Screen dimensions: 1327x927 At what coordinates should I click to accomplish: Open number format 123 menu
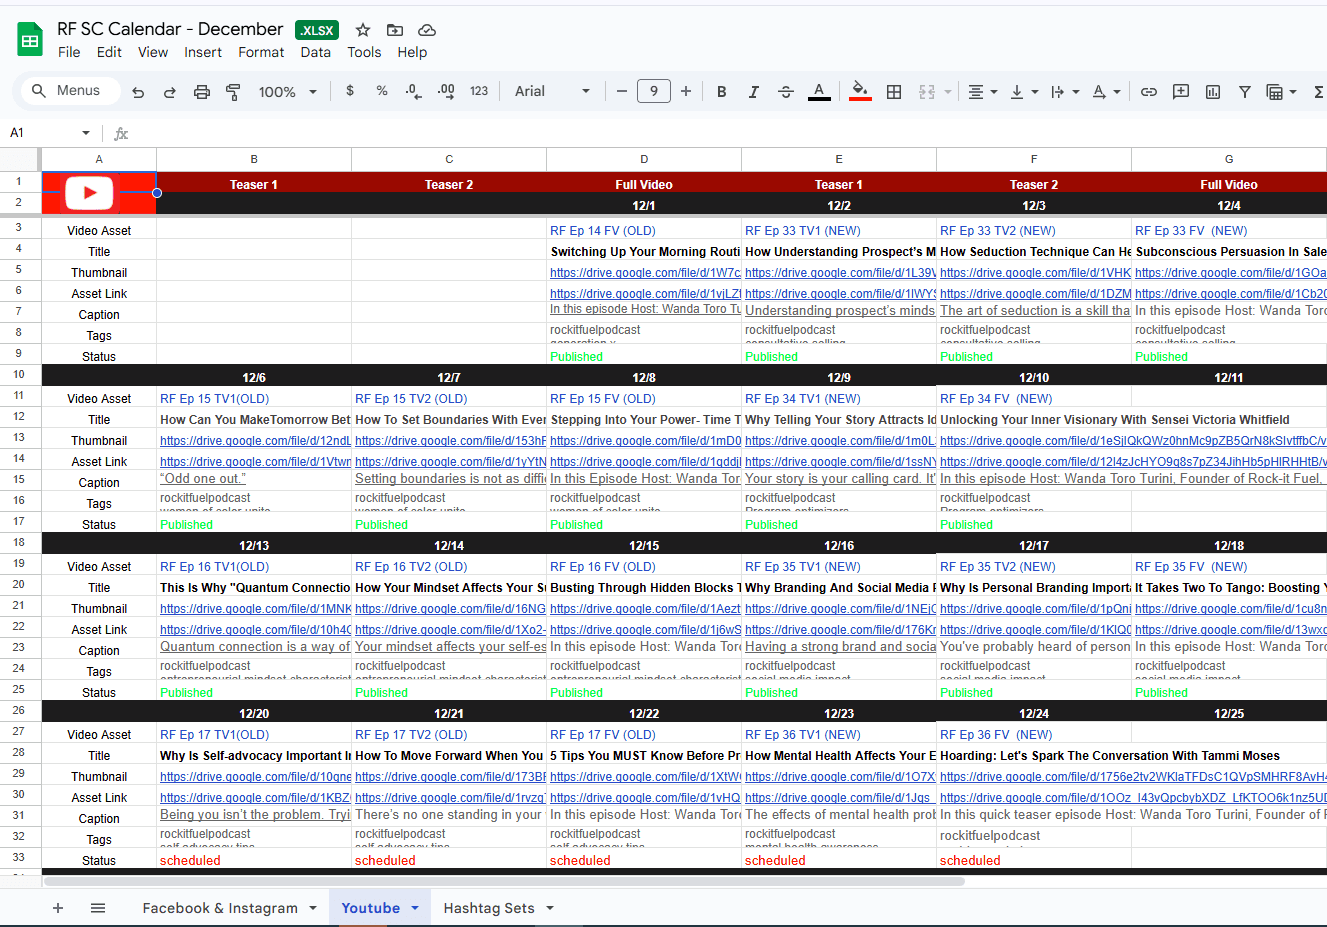point(479,91)
